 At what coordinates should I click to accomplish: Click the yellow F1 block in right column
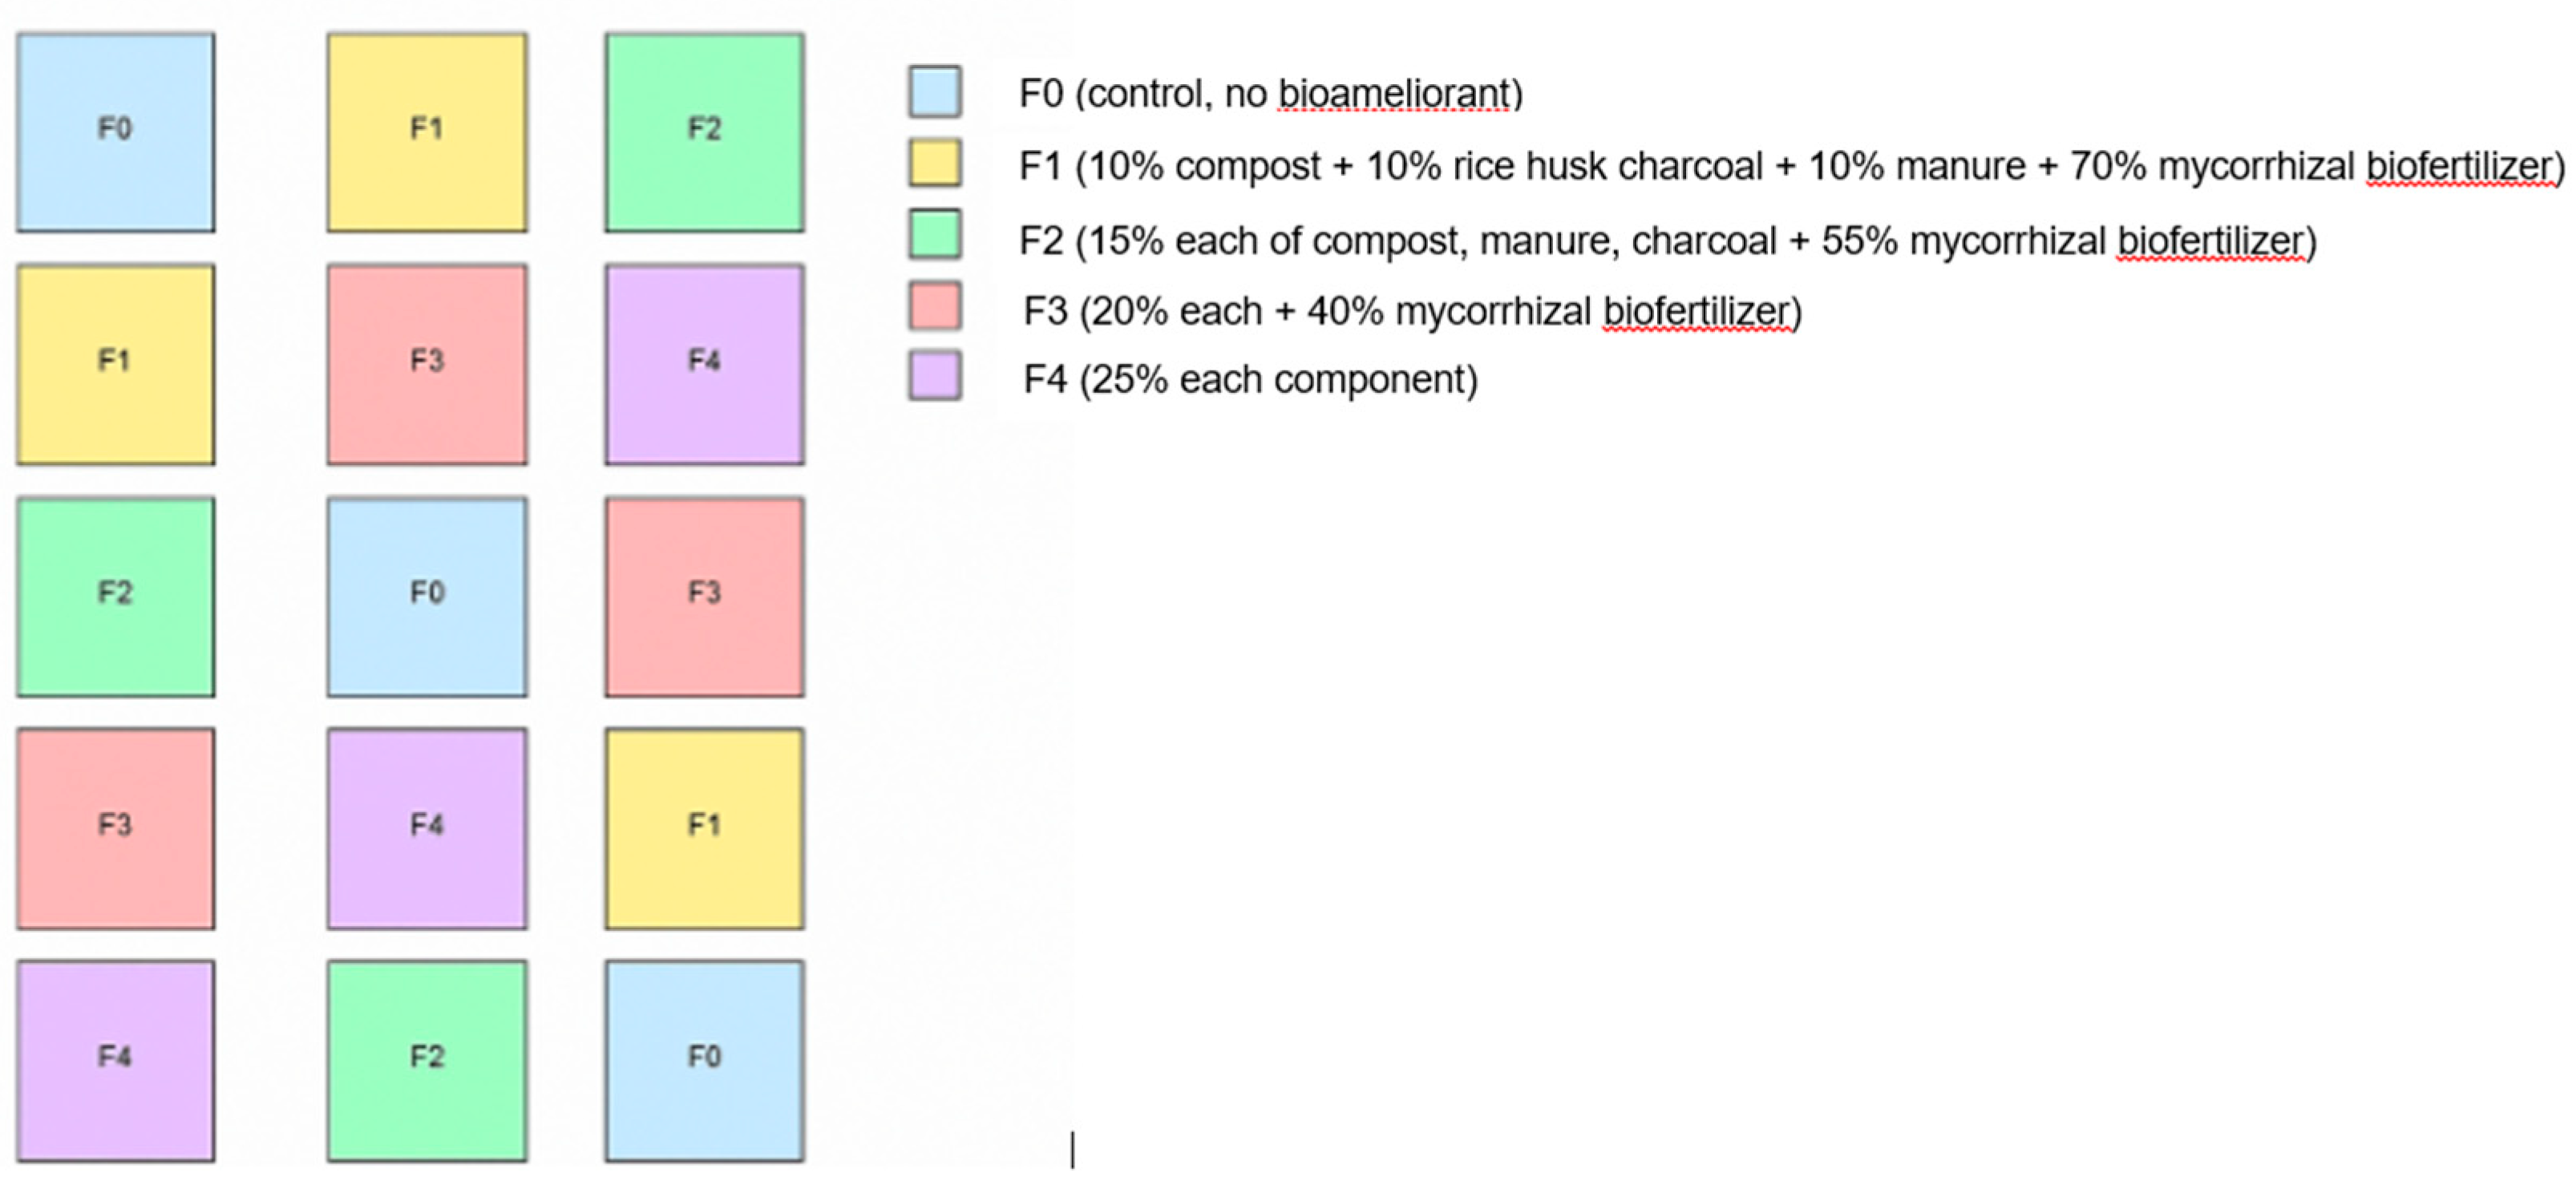click(x=704, y=828)
